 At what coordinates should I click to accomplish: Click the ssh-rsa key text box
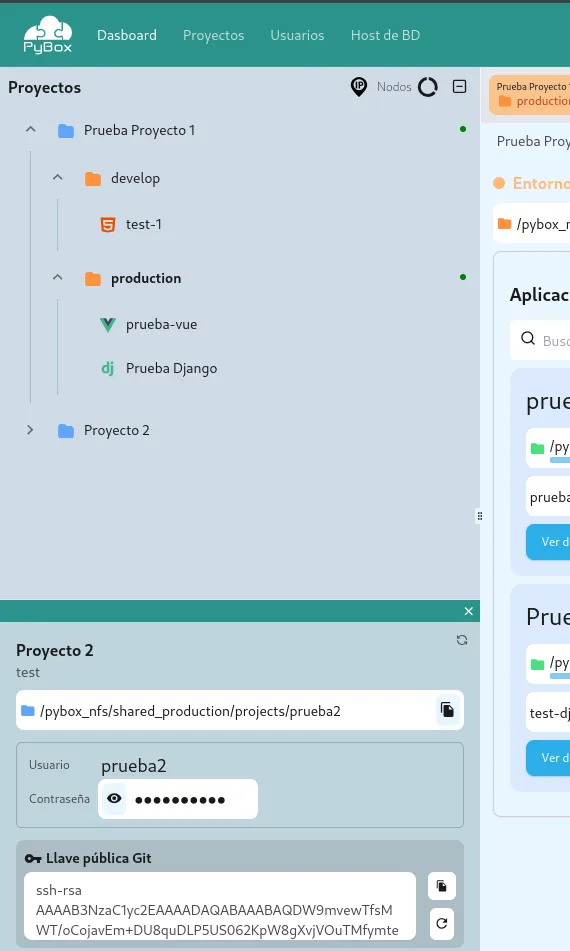(220, 907)
